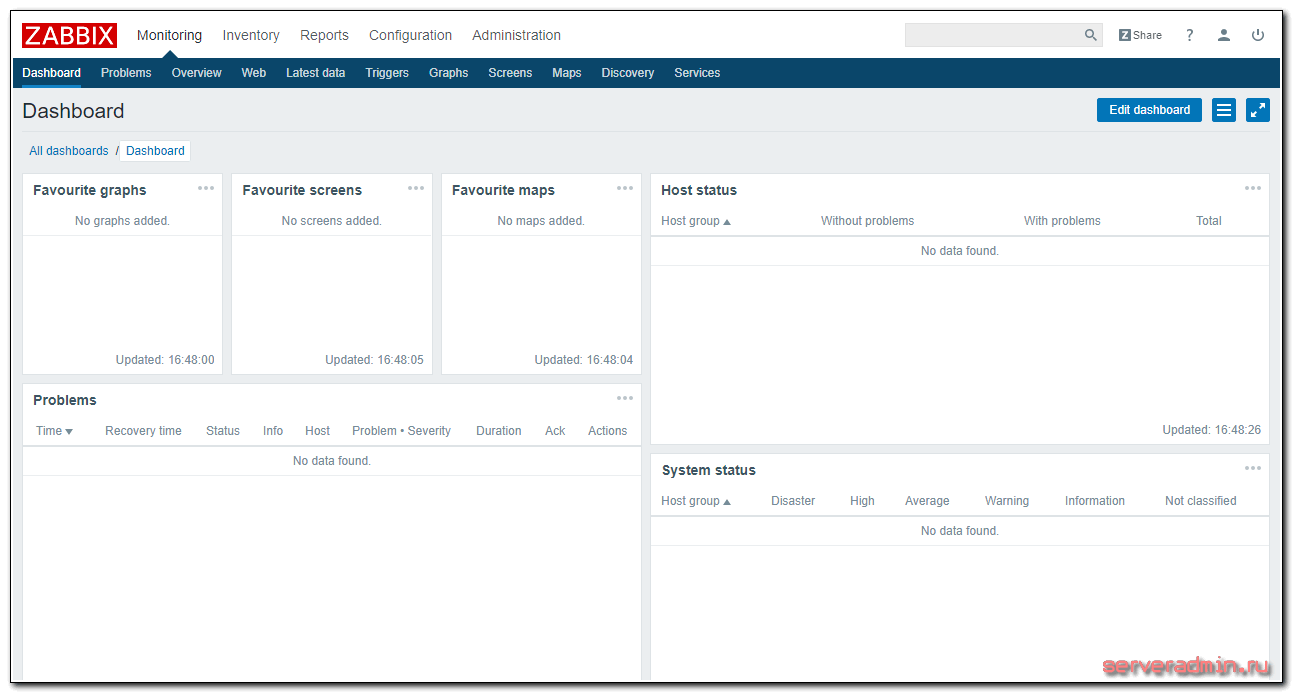Open the All dashboards link

[x=68, y=151]
